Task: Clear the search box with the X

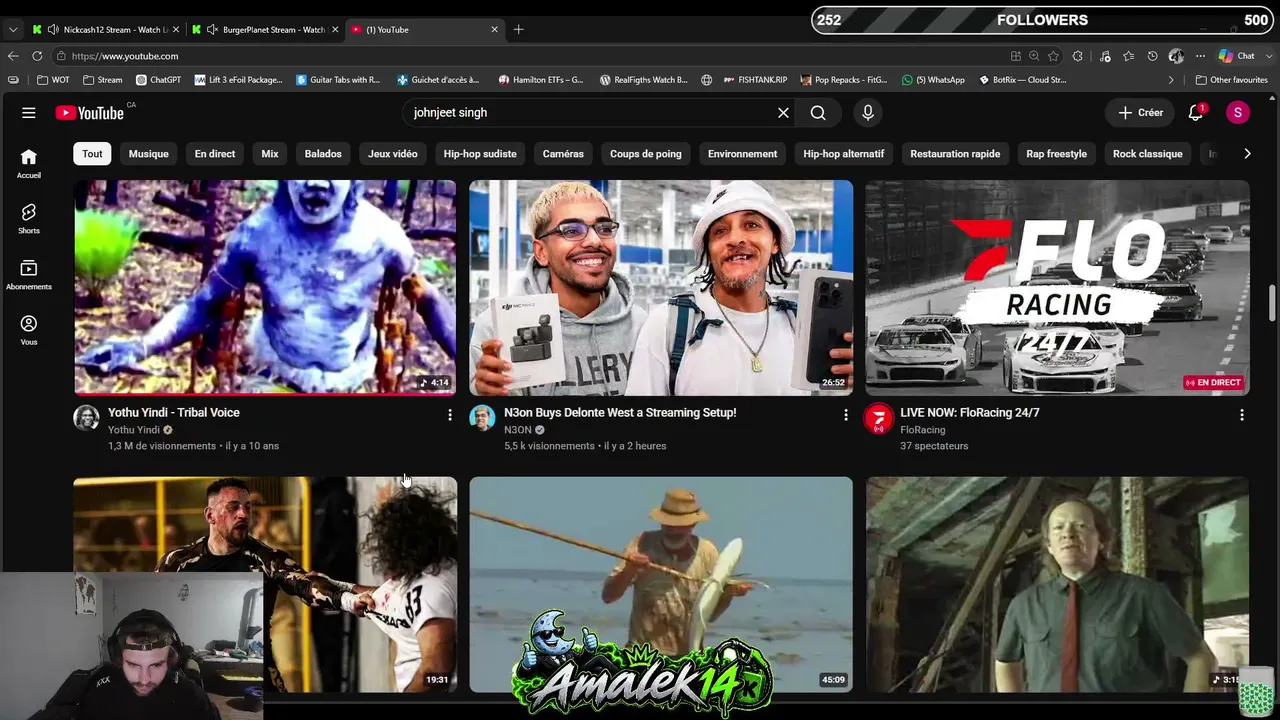Action: [783, 113]
